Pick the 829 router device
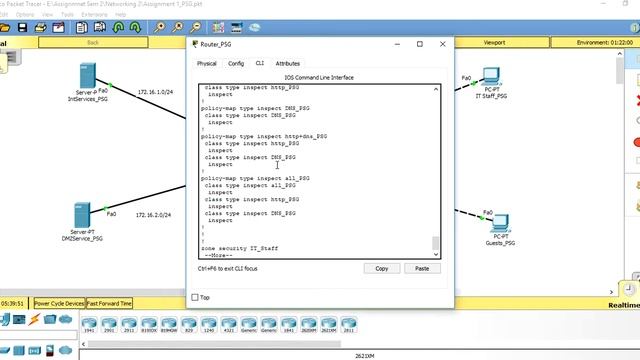Screen dimensions: 640x360 [189, 324]
